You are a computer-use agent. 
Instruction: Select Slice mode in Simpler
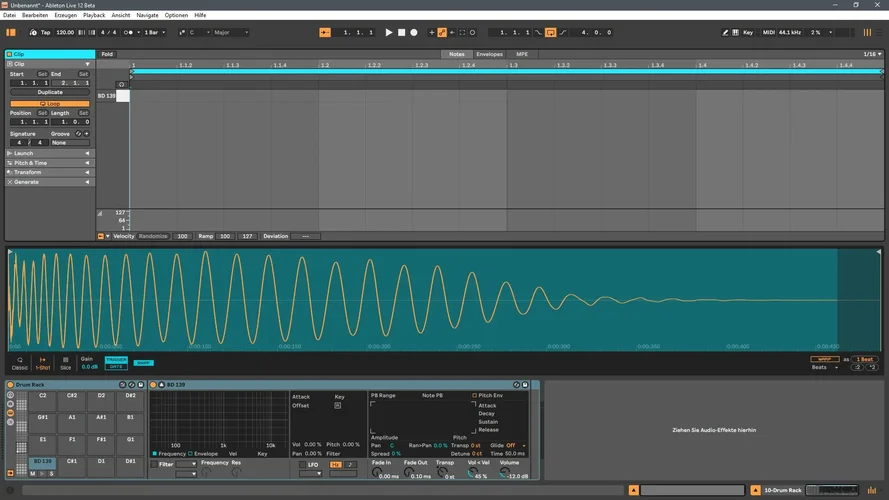[66, 362]
